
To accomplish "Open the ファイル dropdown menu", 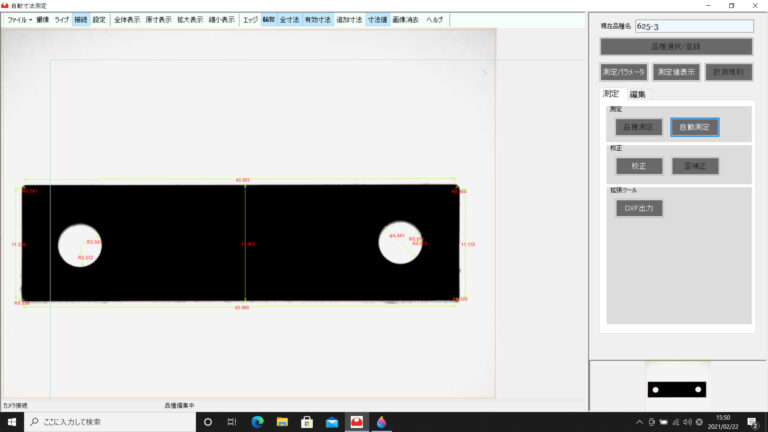I will 18,19.
